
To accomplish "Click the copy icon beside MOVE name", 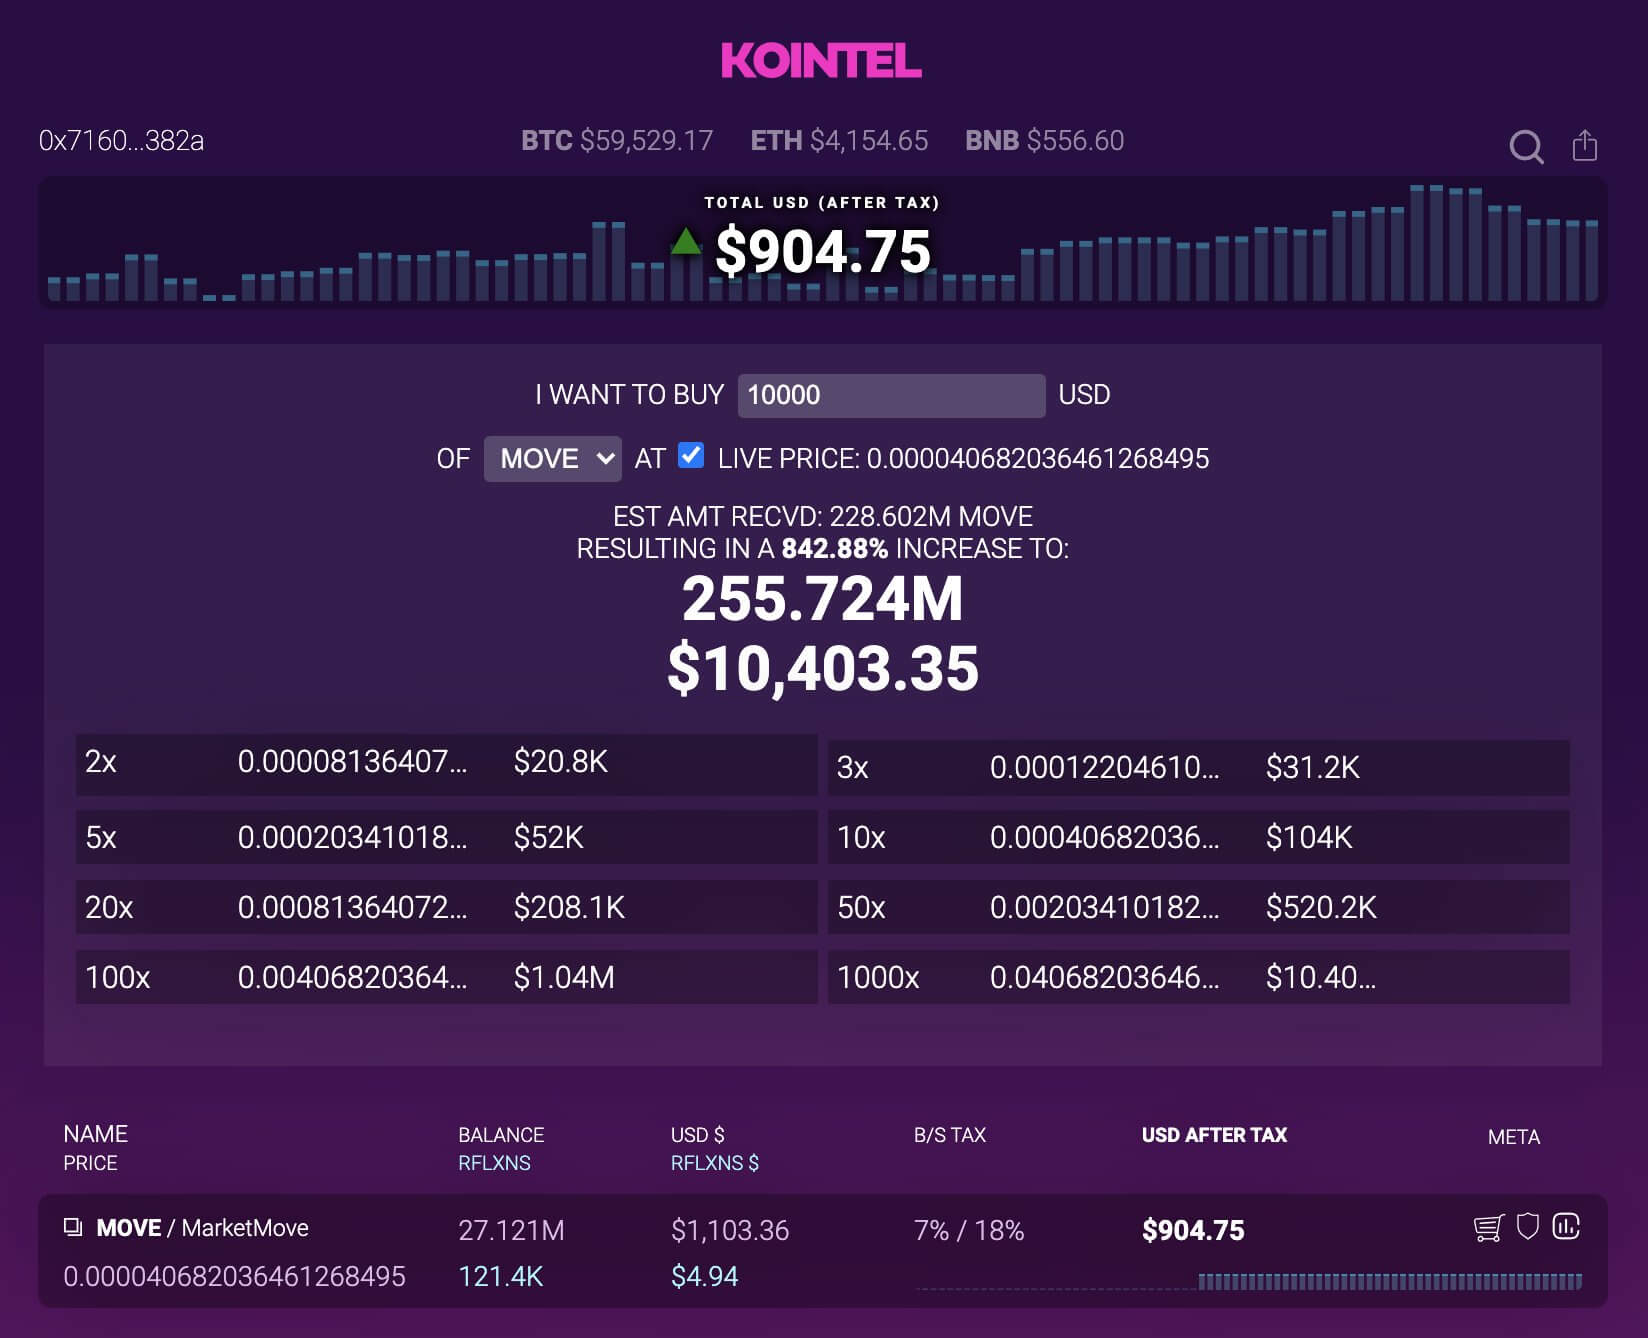I will coord(73,1227).
